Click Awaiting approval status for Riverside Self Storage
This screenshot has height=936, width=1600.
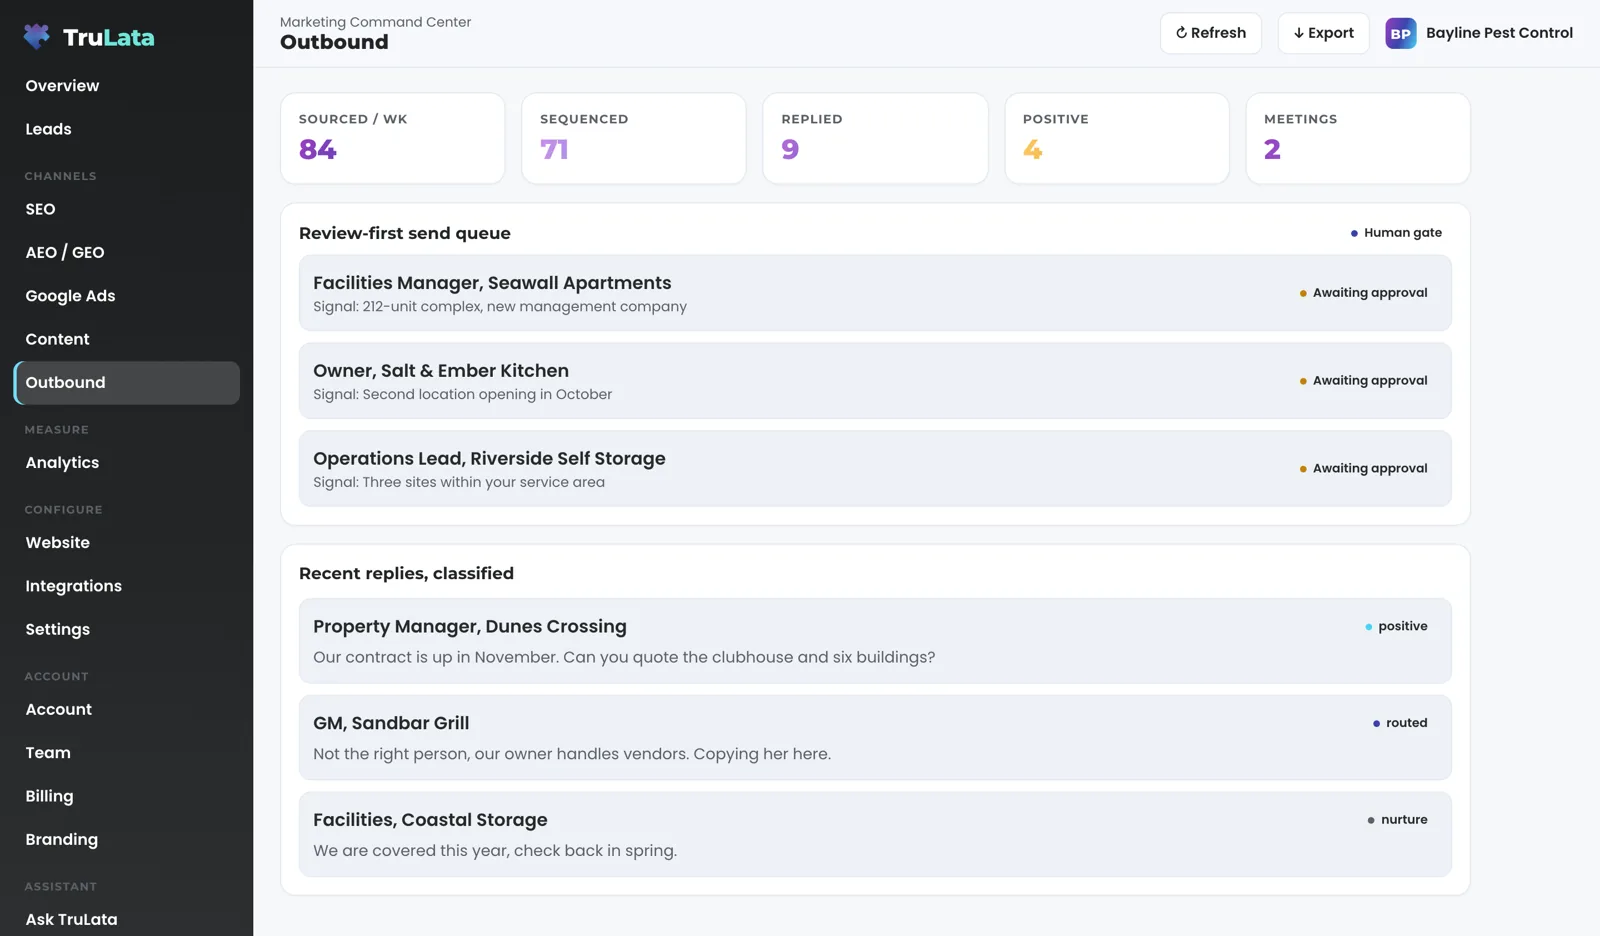pyautogui.click(x=1363, y=468)
